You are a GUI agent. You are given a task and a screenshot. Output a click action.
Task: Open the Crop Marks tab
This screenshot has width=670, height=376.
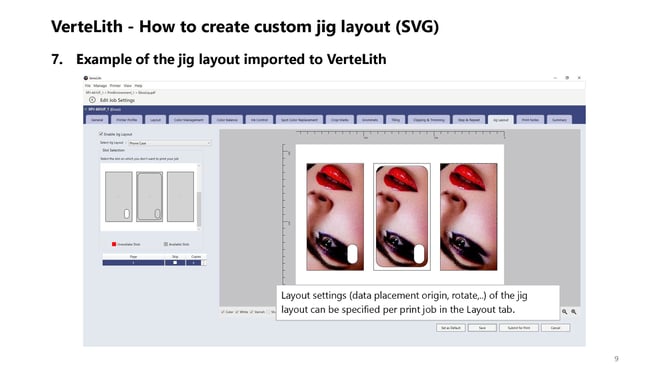(x=340, y=120)
